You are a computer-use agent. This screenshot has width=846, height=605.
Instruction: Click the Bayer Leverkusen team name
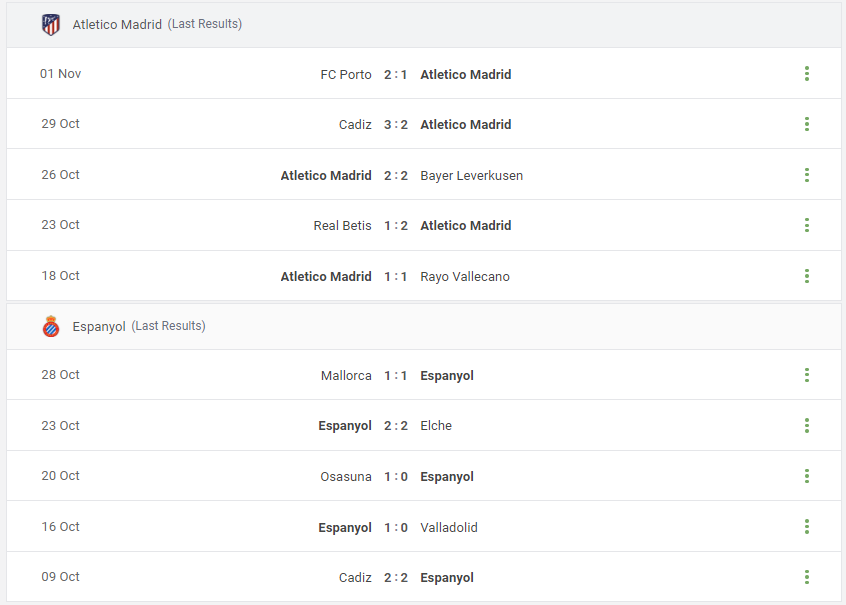(472, 175)
